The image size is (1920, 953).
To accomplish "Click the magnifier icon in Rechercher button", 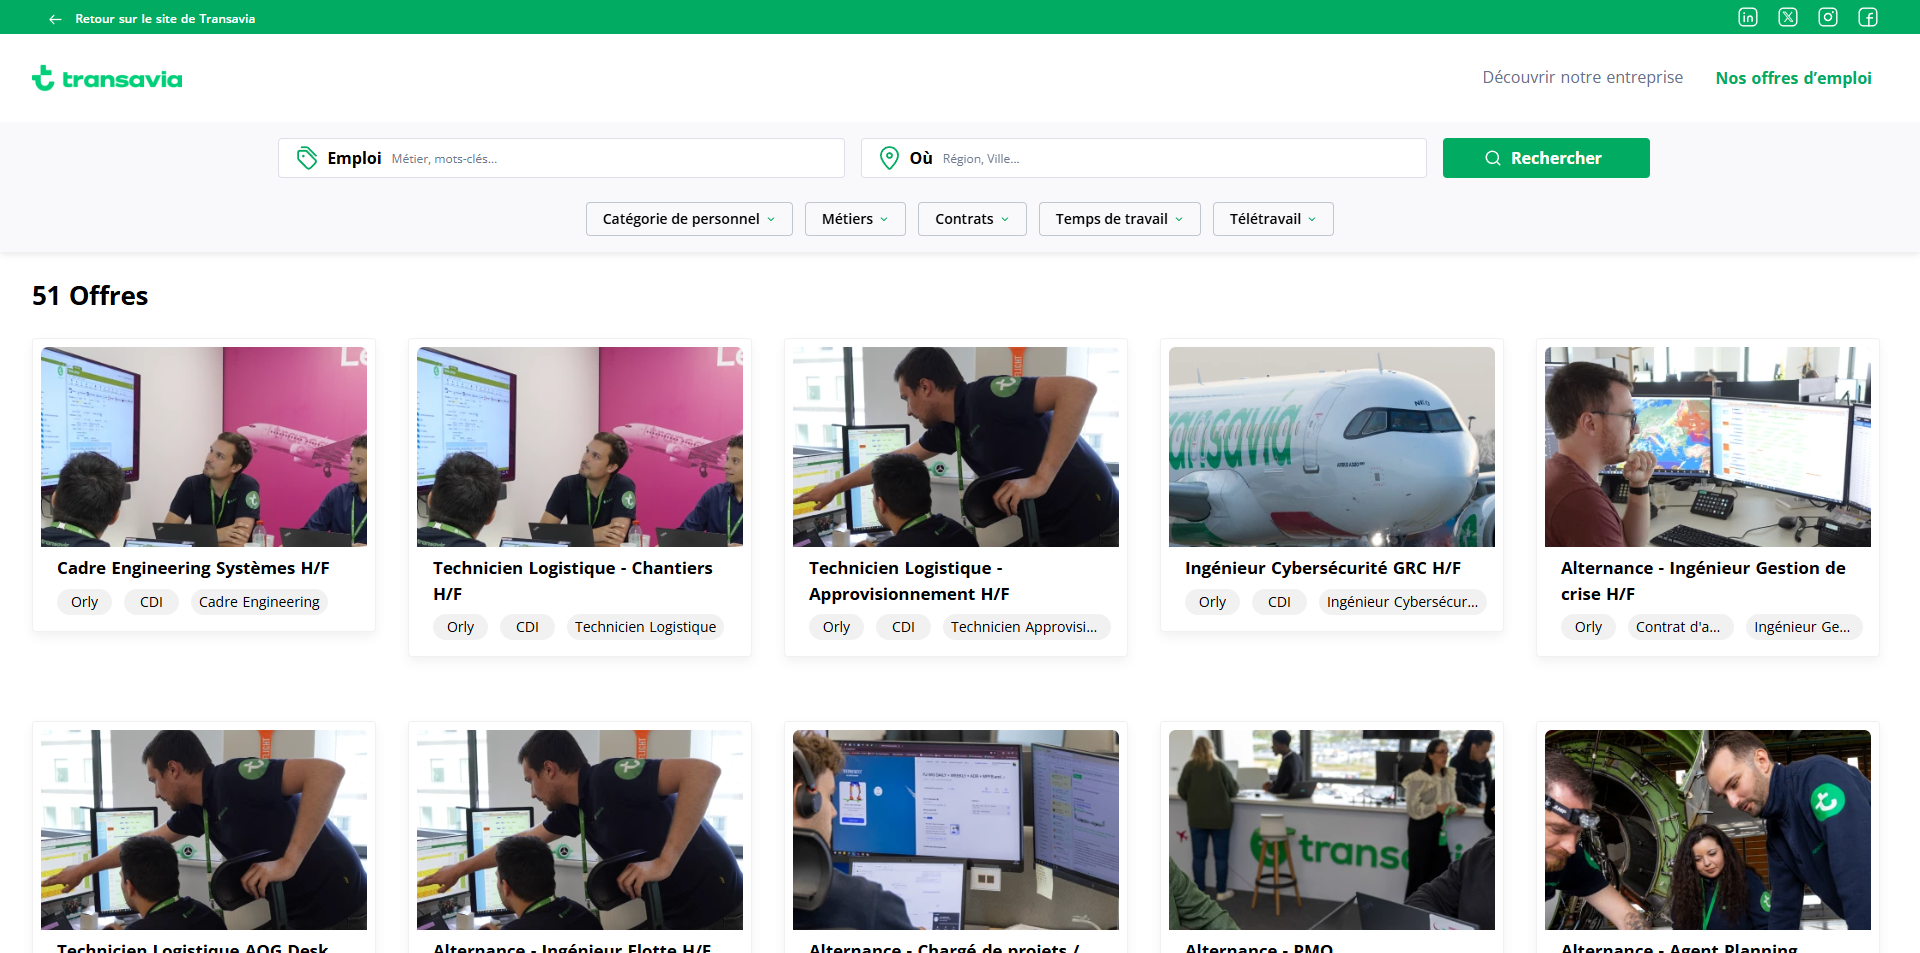I will tap(1493, 158).
